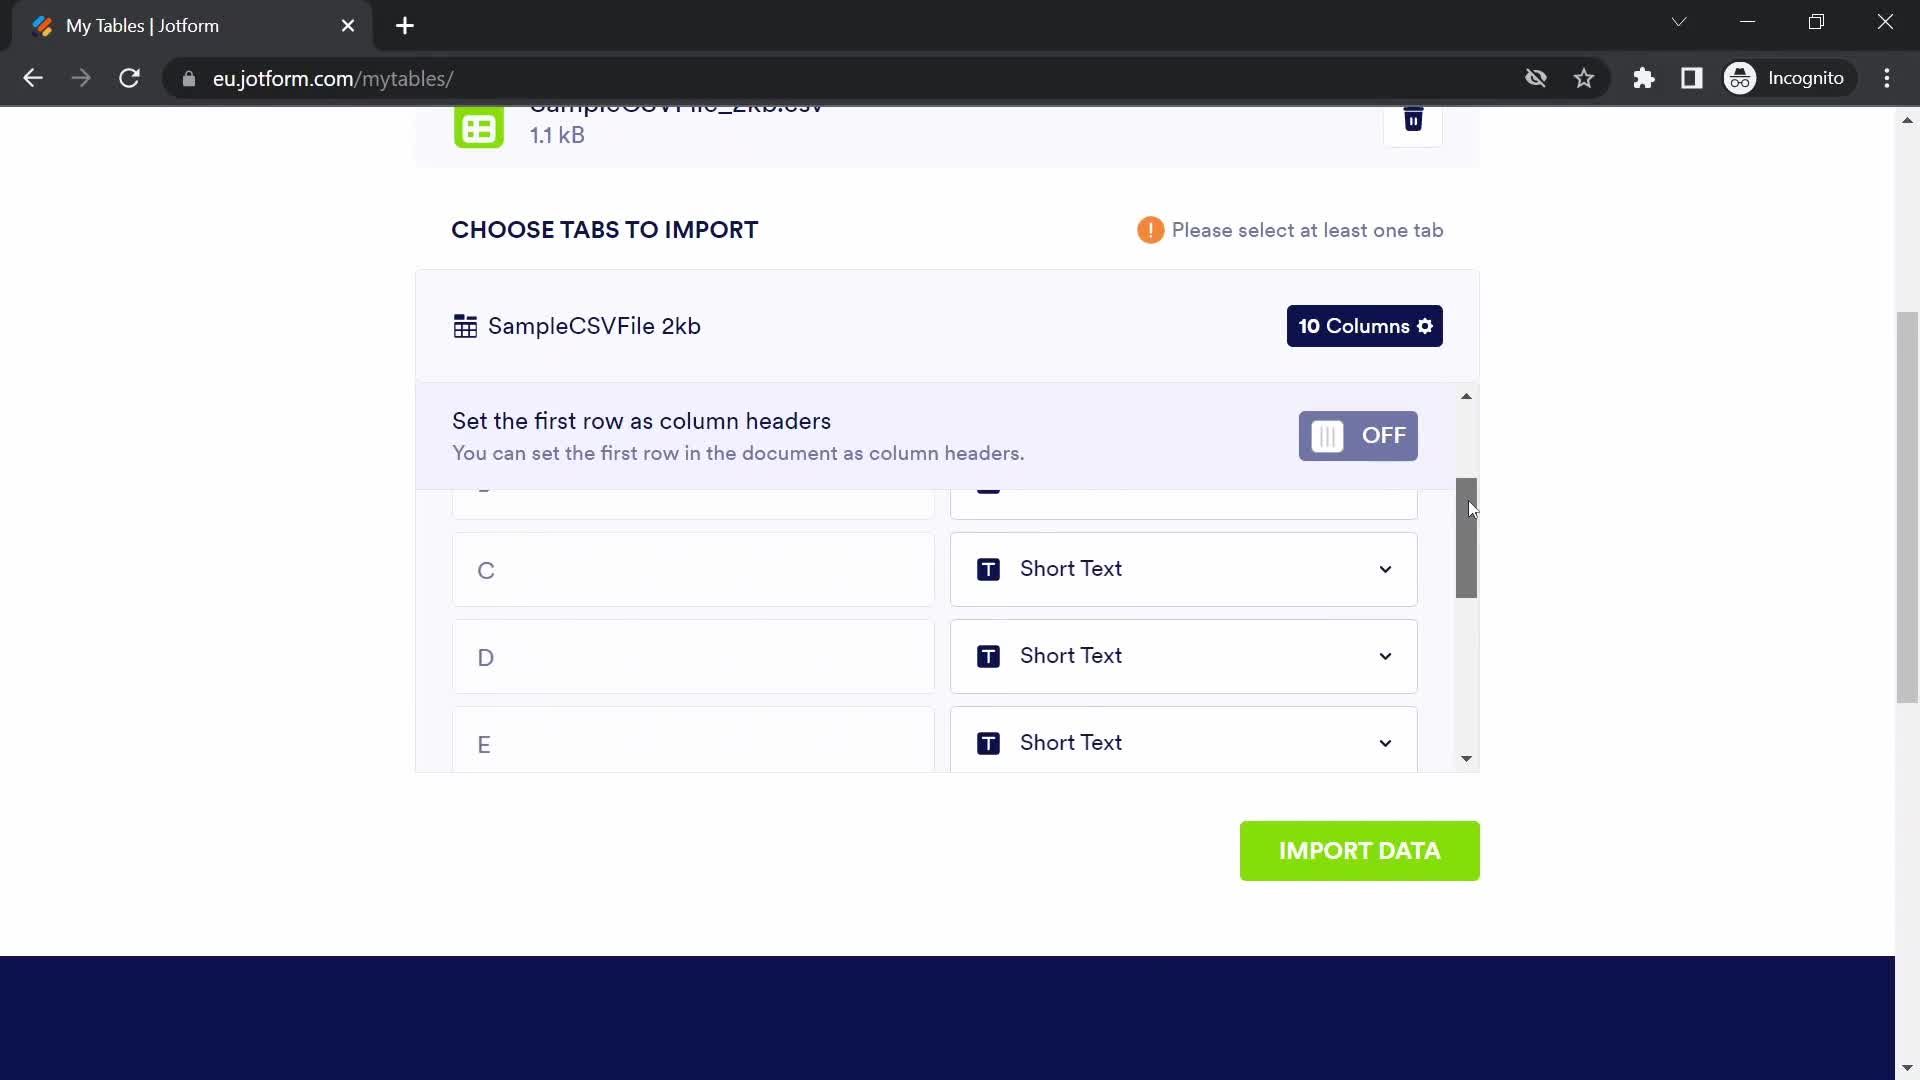Click the Short Text type icon for column C
1920x1080 pixels.
click(x=988, y=568)
